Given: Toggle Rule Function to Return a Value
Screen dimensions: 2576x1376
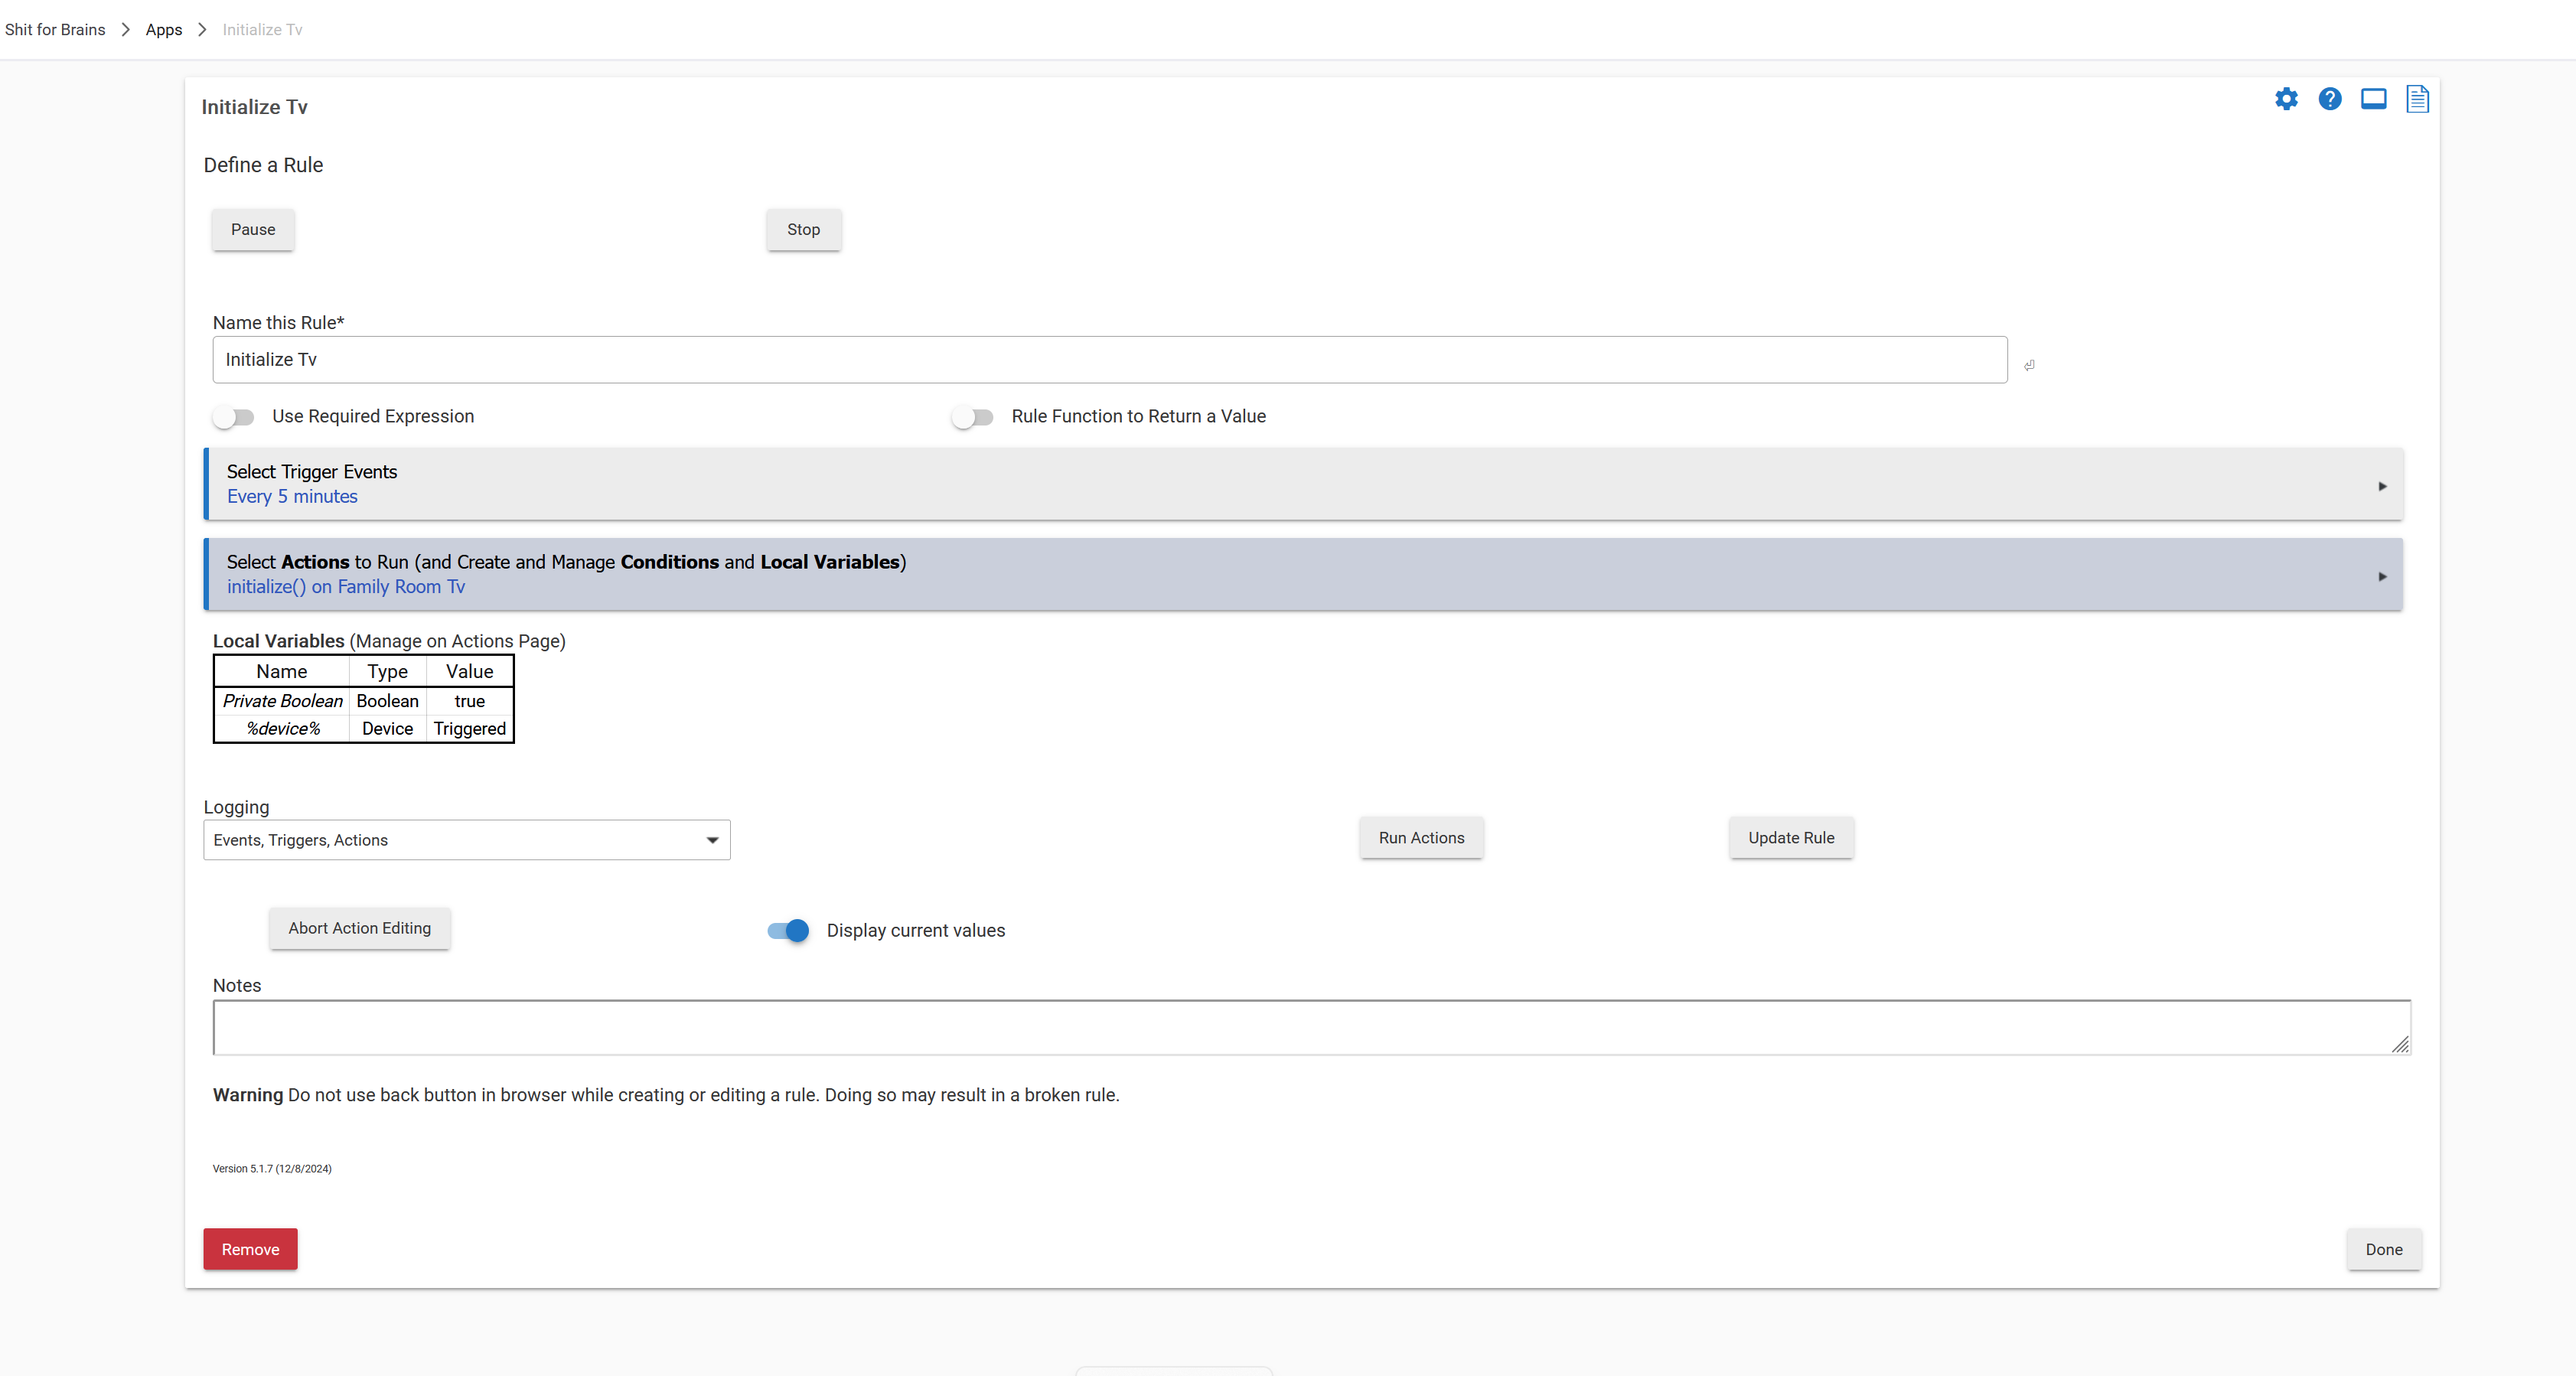Looking at the screenshot, I should (972, 417).
